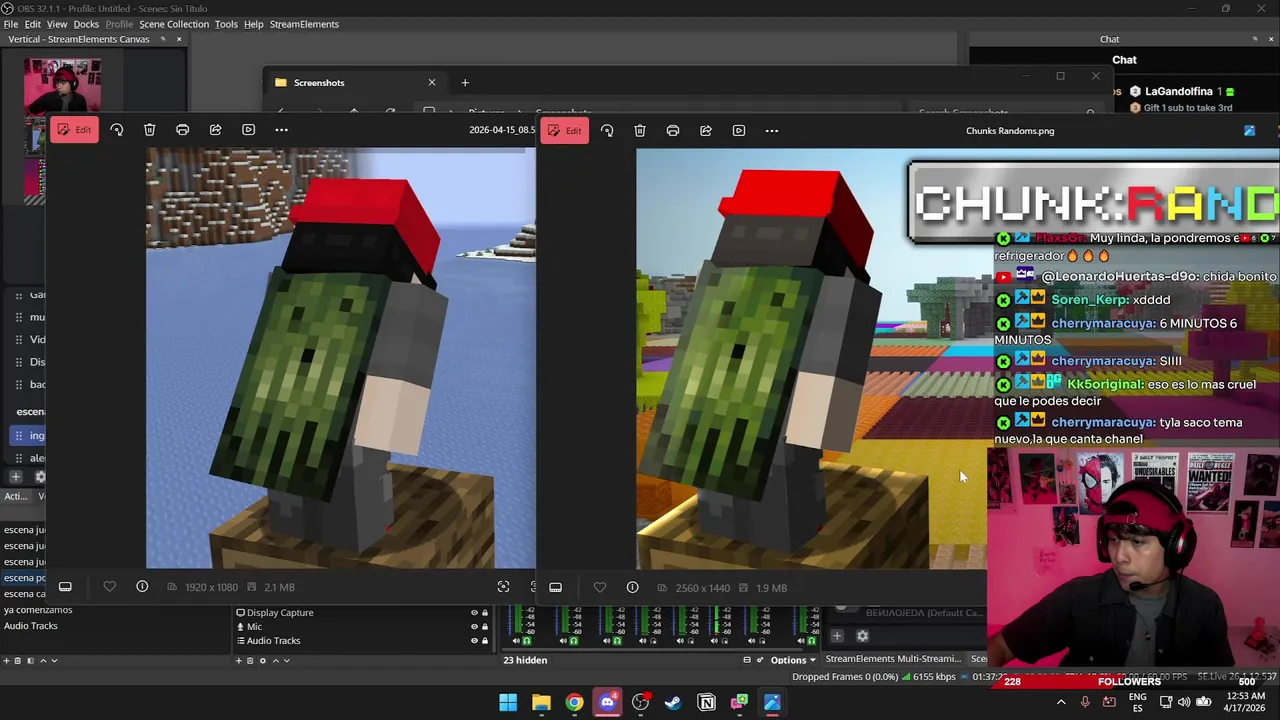The height and width of the screenshot is (720, 1280).
Task: Open OBS Docks menu
Action: [x=86, y=24]
